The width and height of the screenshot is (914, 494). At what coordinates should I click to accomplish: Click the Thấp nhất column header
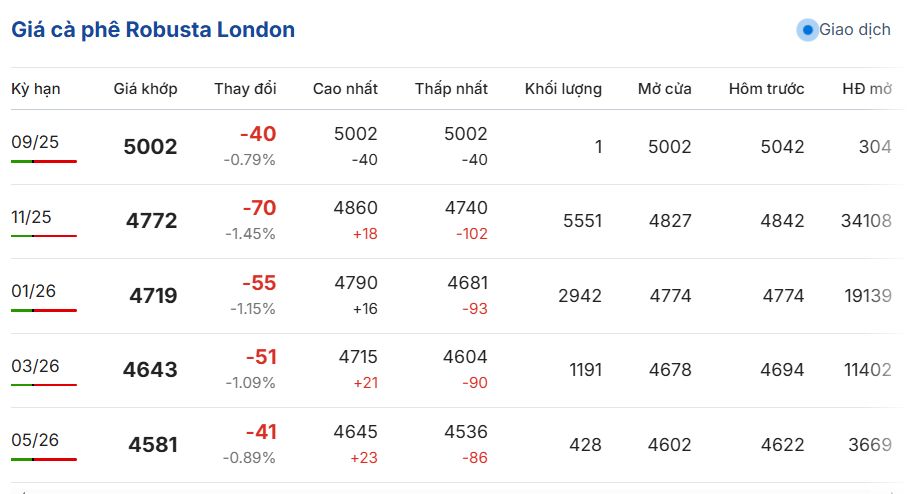[x=451, y=89]
